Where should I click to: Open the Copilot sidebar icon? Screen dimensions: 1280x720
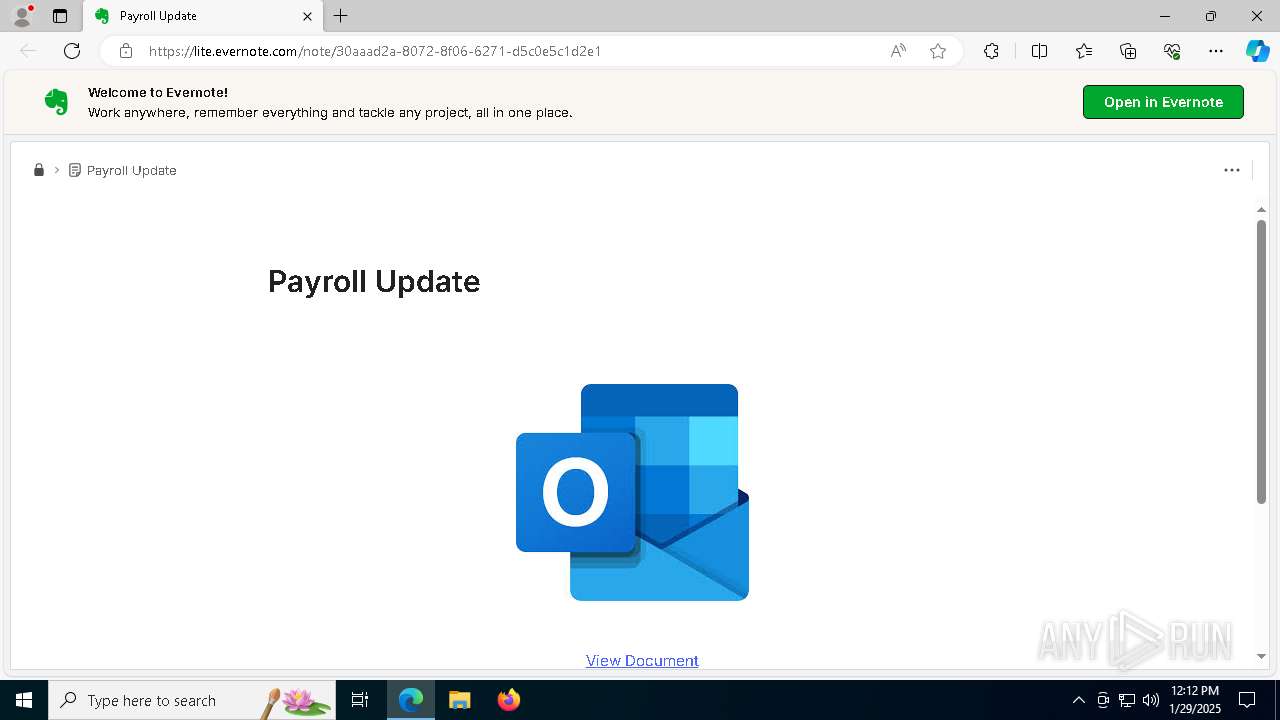pos(1257,51)
